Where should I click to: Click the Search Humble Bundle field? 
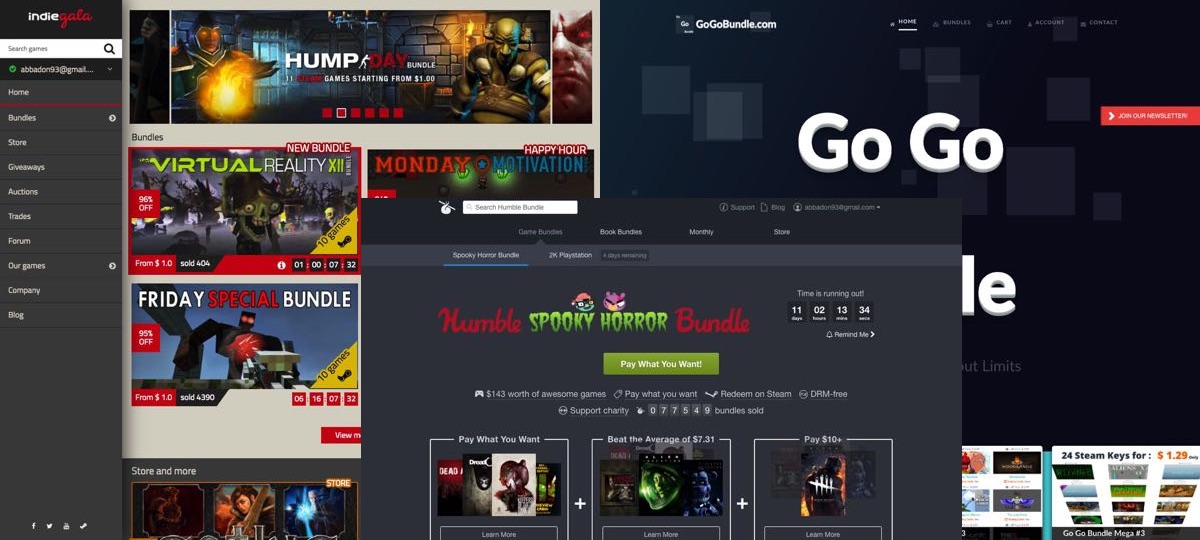(x=520, y=207)
